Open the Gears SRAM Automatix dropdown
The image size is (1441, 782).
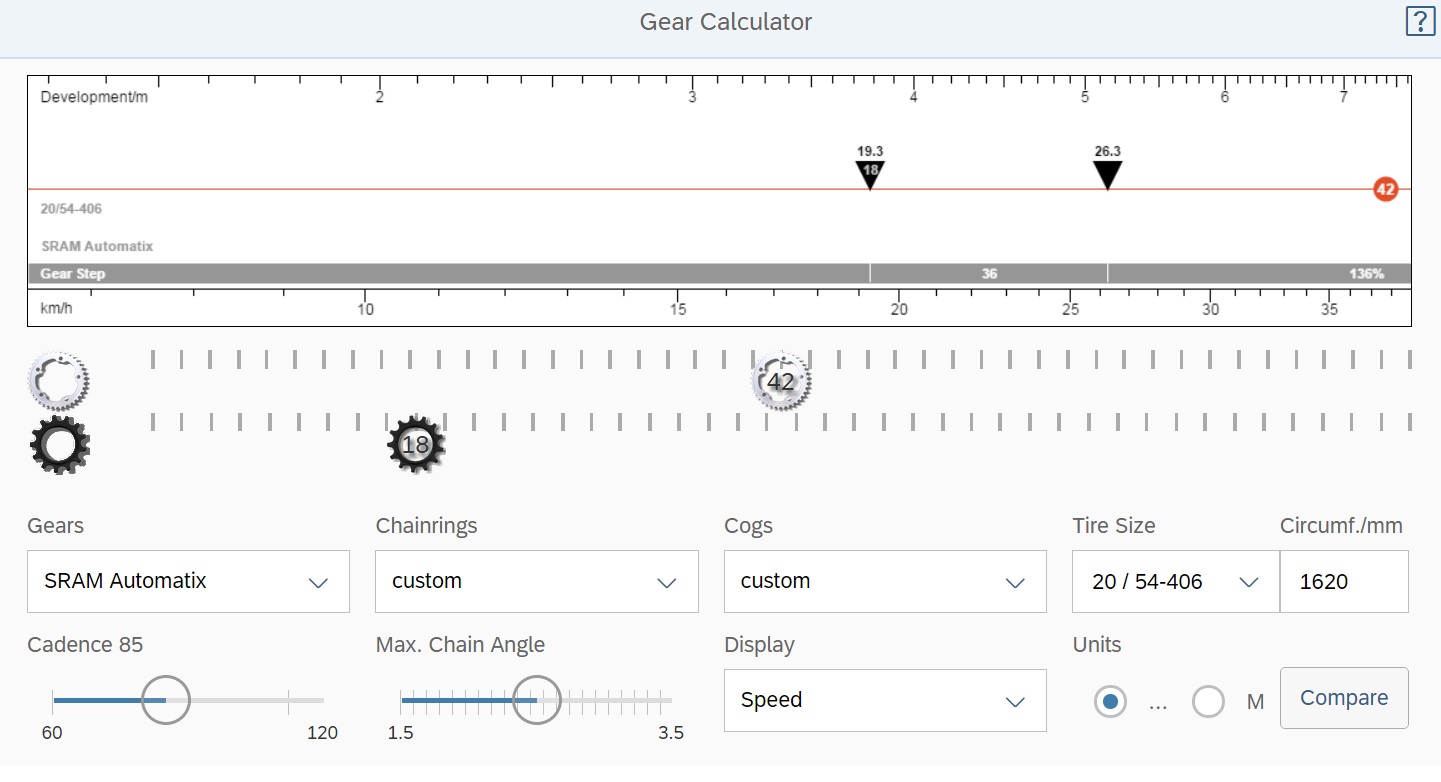tap(188, 581)
